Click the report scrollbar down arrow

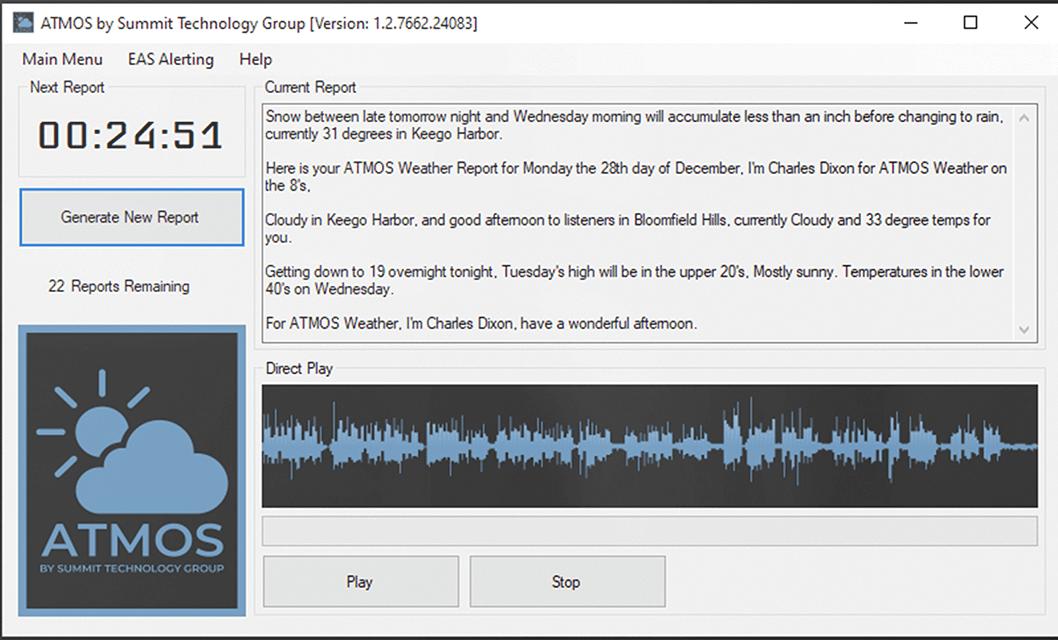coord(1024,330)
